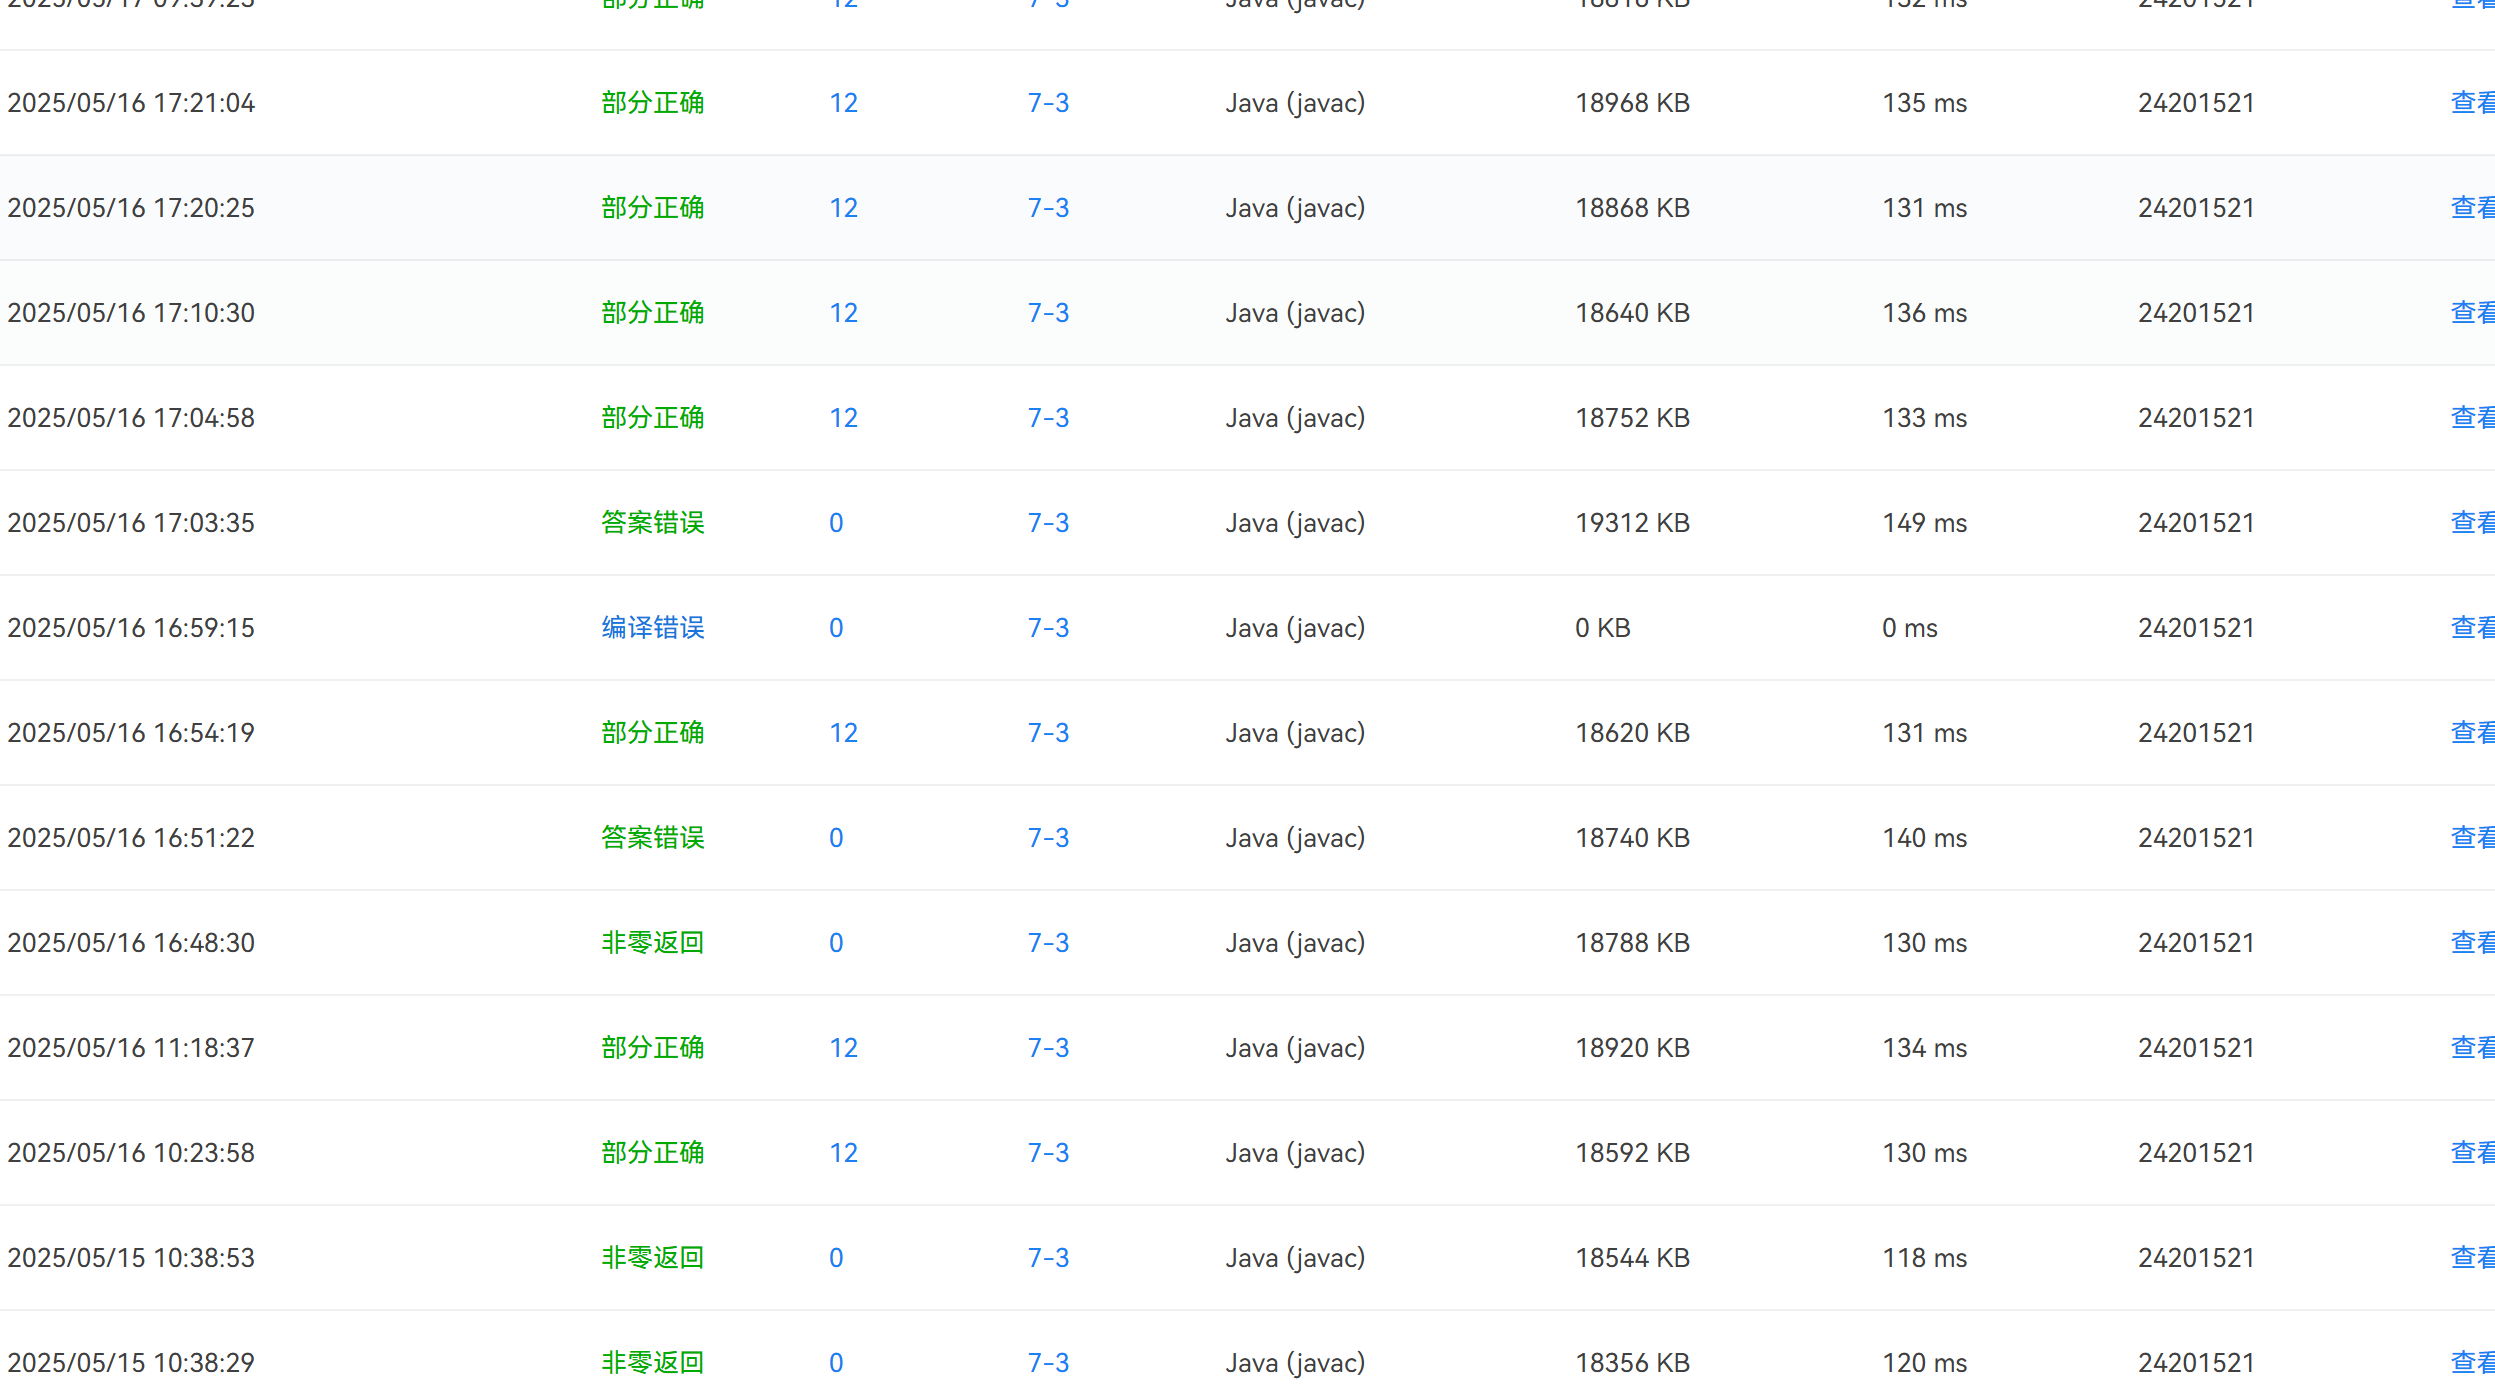Click problem 7-3 on the 17:04:58 row

[x=1048, y=418]
